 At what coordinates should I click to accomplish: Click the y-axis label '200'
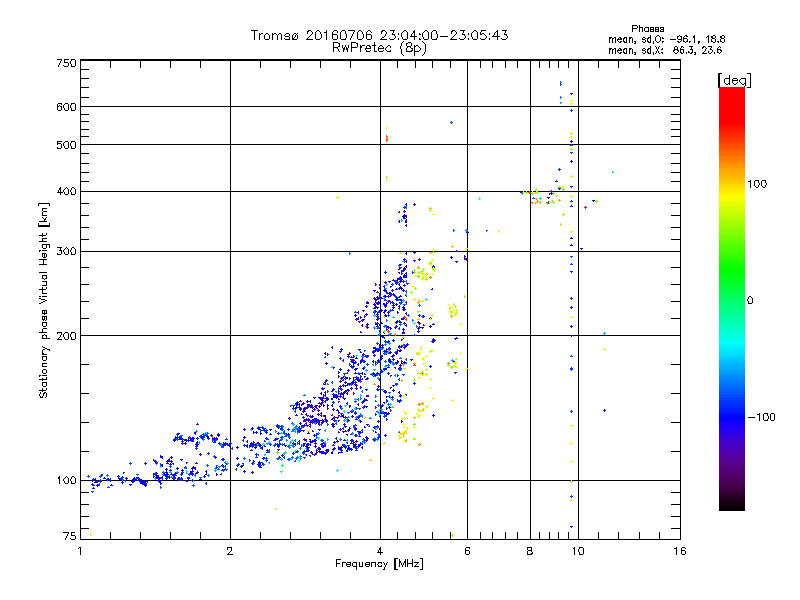(67, 336)
